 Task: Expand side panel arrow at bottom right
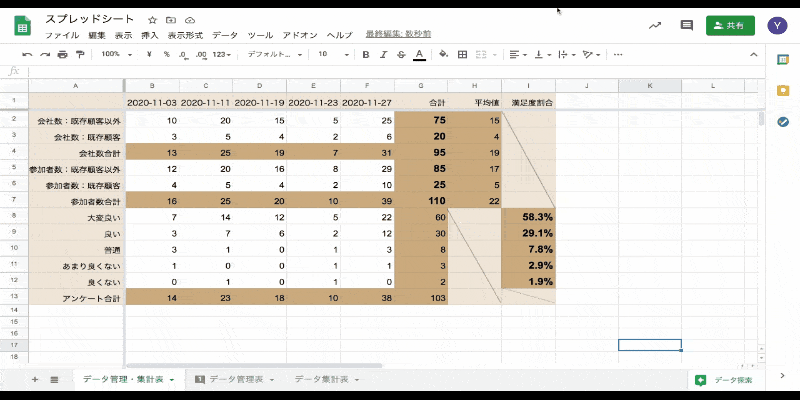point(783,376)
